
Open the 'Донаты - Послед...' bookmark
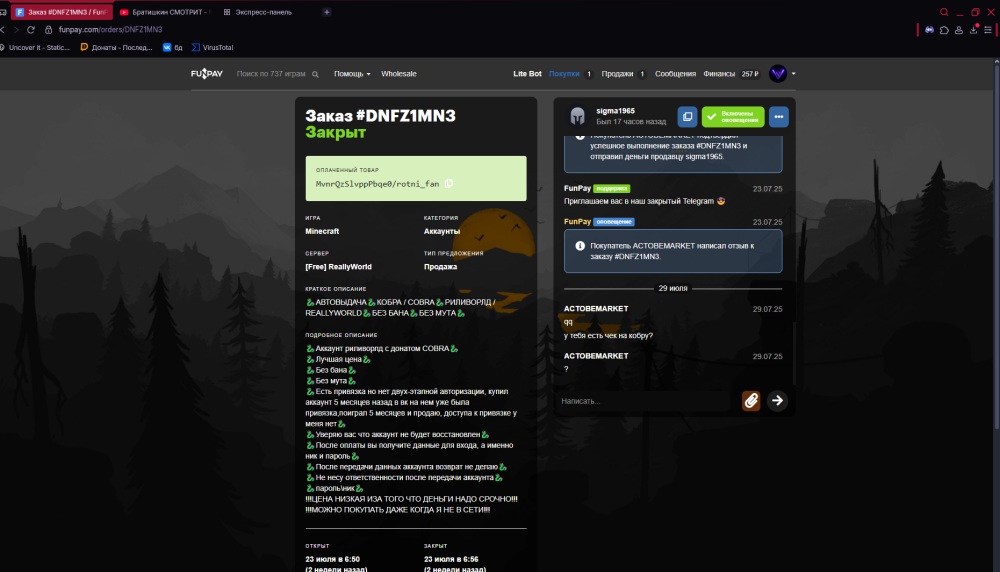click(117, 47)
